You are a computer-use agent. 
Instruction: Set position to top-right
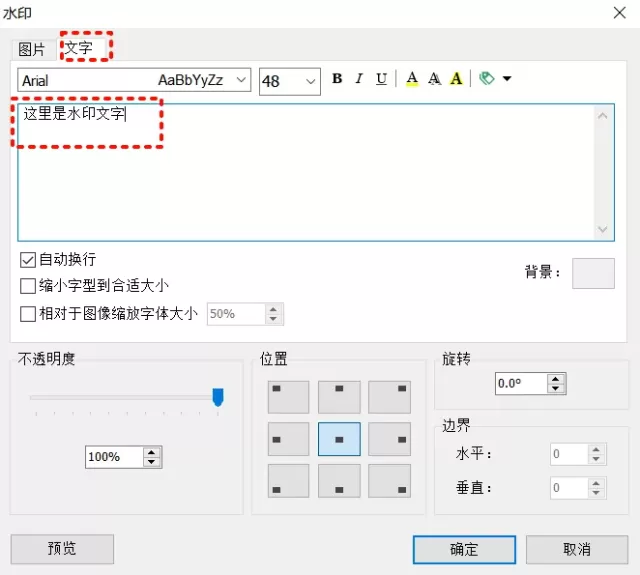click(389, 397)
